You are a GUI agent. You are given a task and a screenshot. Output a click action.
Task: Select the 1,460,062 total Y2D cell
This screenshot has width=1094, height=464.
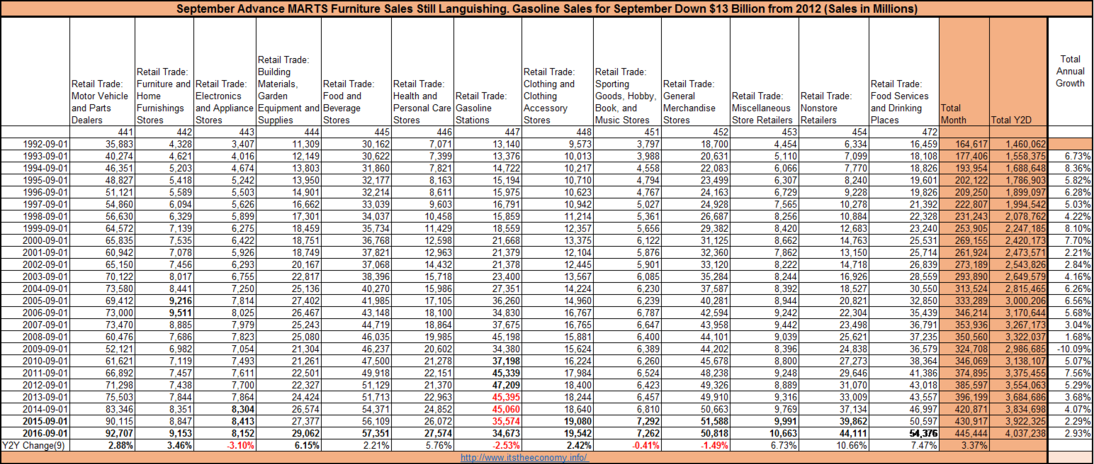(1017, 143)
